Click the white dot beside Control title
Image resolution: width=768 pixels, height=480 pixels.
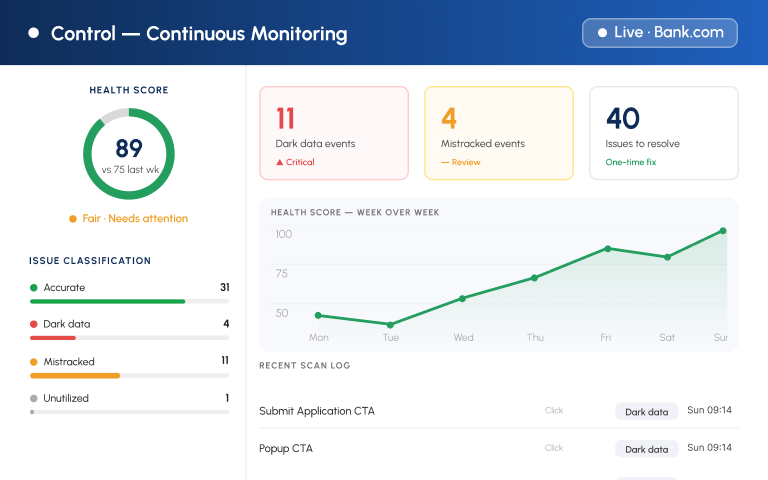pyautogui.click(x=33, y=33)
